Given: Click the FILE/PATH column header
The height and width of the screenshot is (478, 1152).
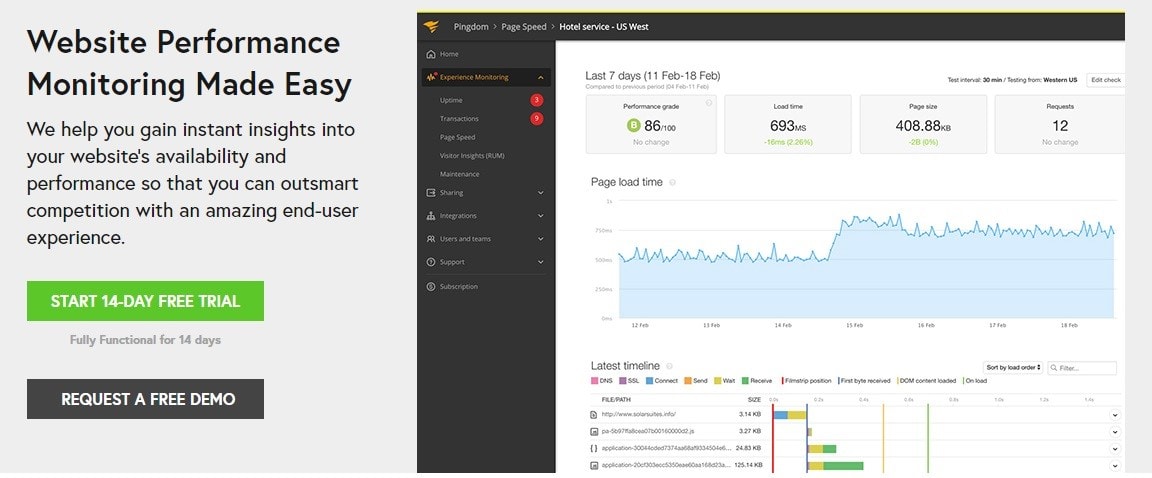Looking at the screenshot, I should [616, 400].
